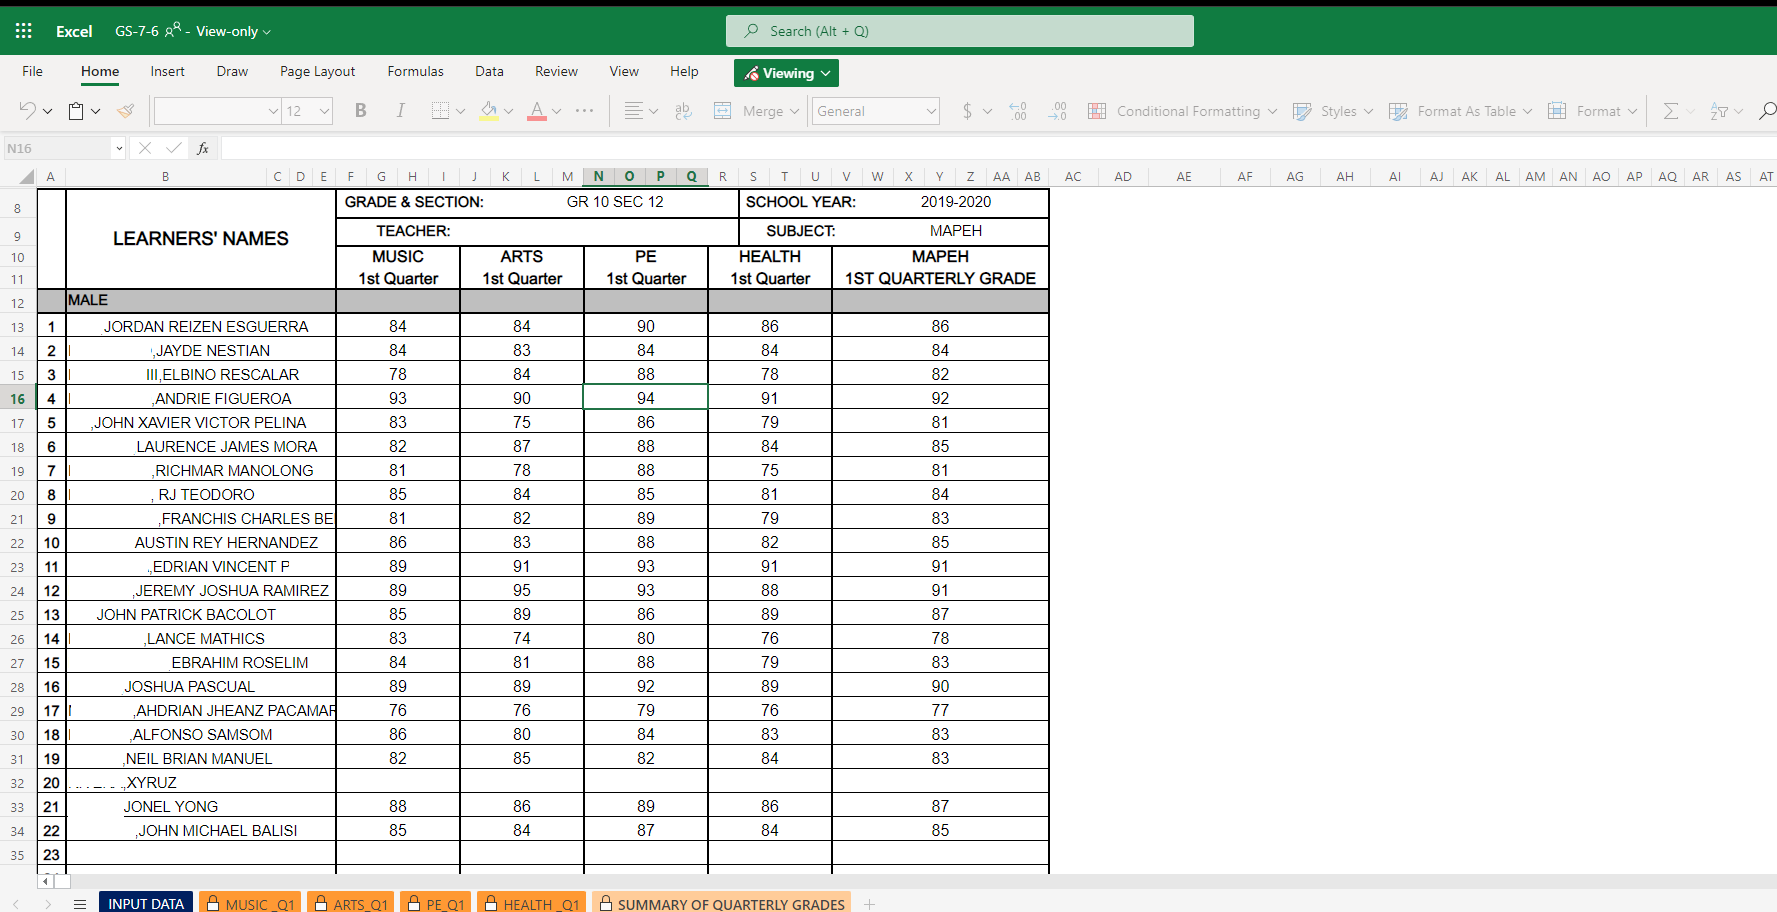1777x912 pixels.
Task: Select row 16 header
Action: point(18,398)
